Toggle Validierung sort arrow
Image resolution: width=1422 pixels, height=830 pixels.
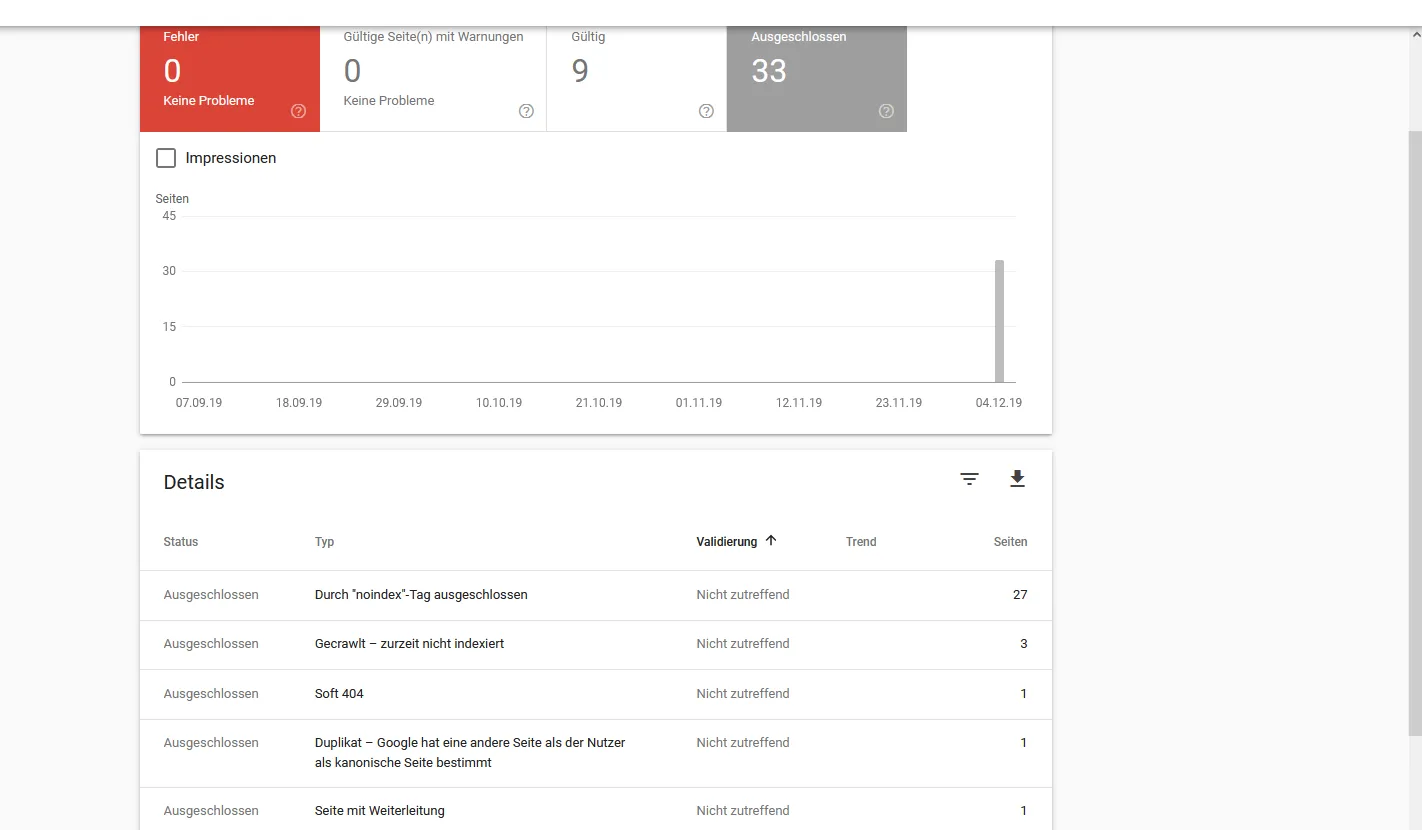tap(771, 541)
